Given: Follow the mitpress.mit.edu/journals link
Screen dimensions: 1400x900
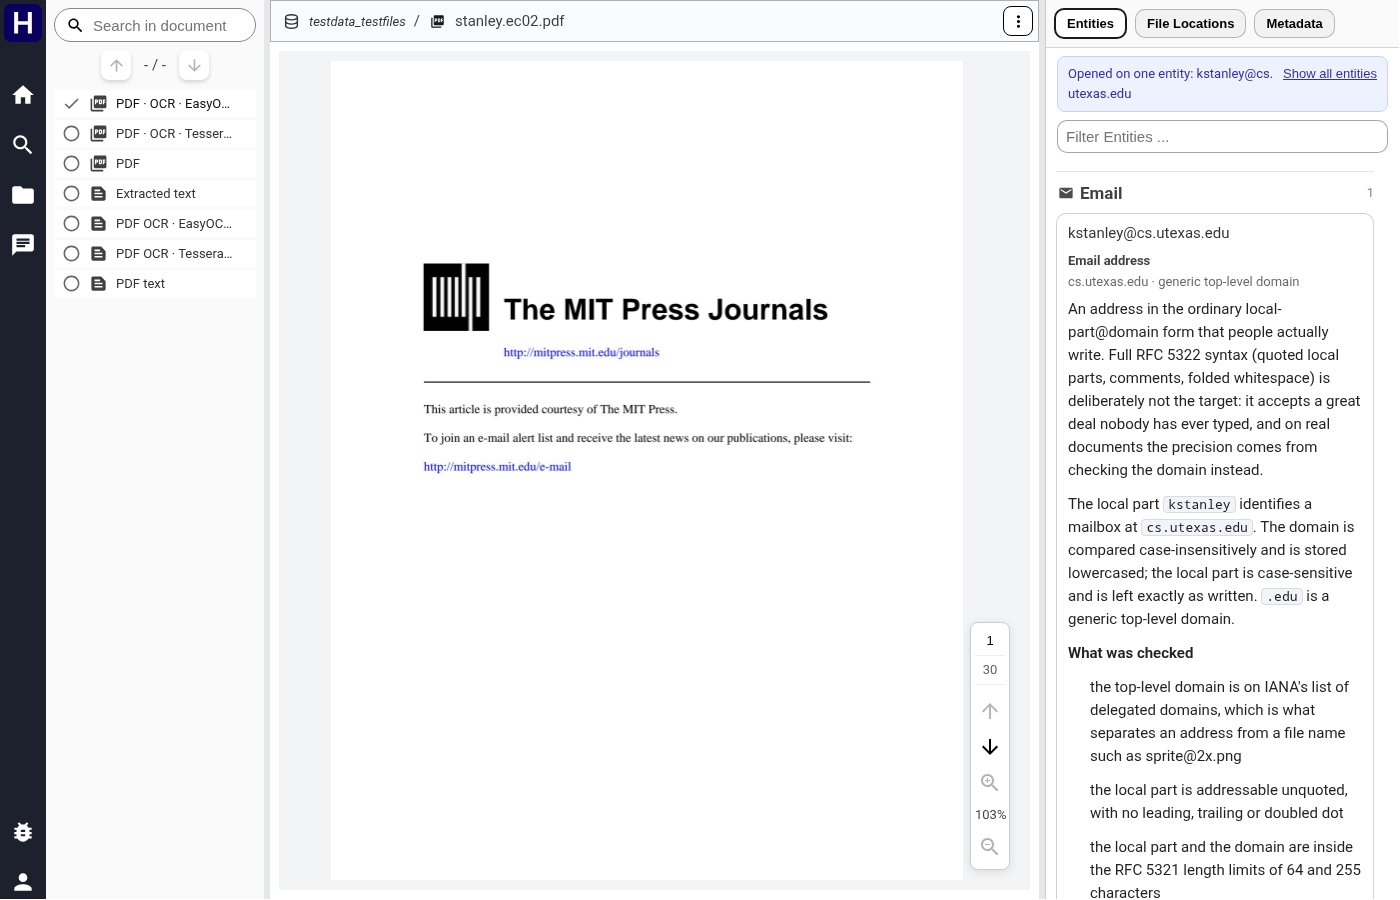Looking at the screenshot, I should [581, 352].
